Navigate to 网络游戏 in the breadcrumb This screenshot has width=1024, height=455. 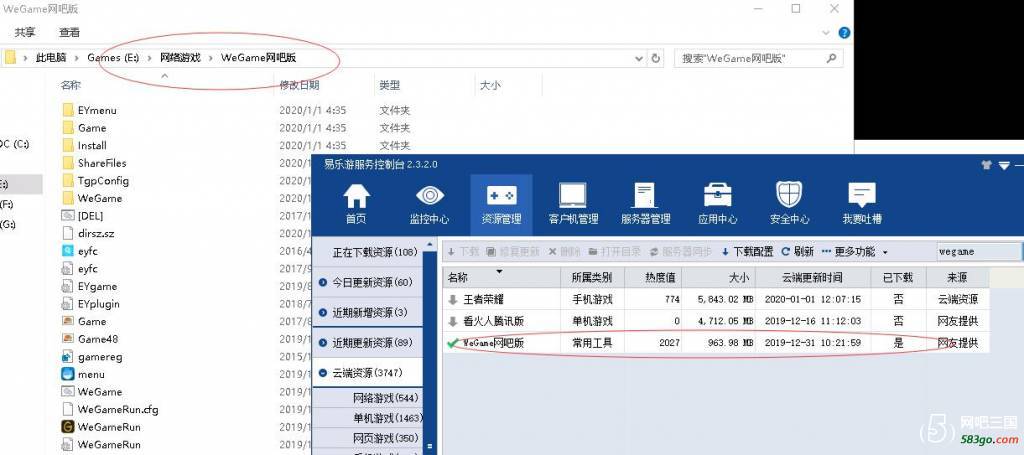pos(180,57)
